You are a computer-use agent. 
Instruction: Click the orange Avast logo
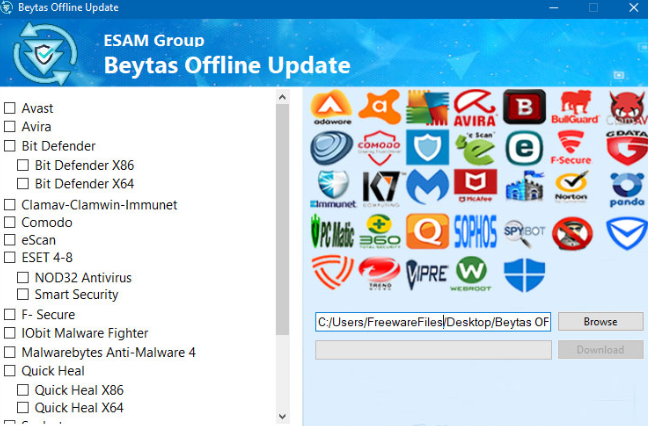point(380,107)
